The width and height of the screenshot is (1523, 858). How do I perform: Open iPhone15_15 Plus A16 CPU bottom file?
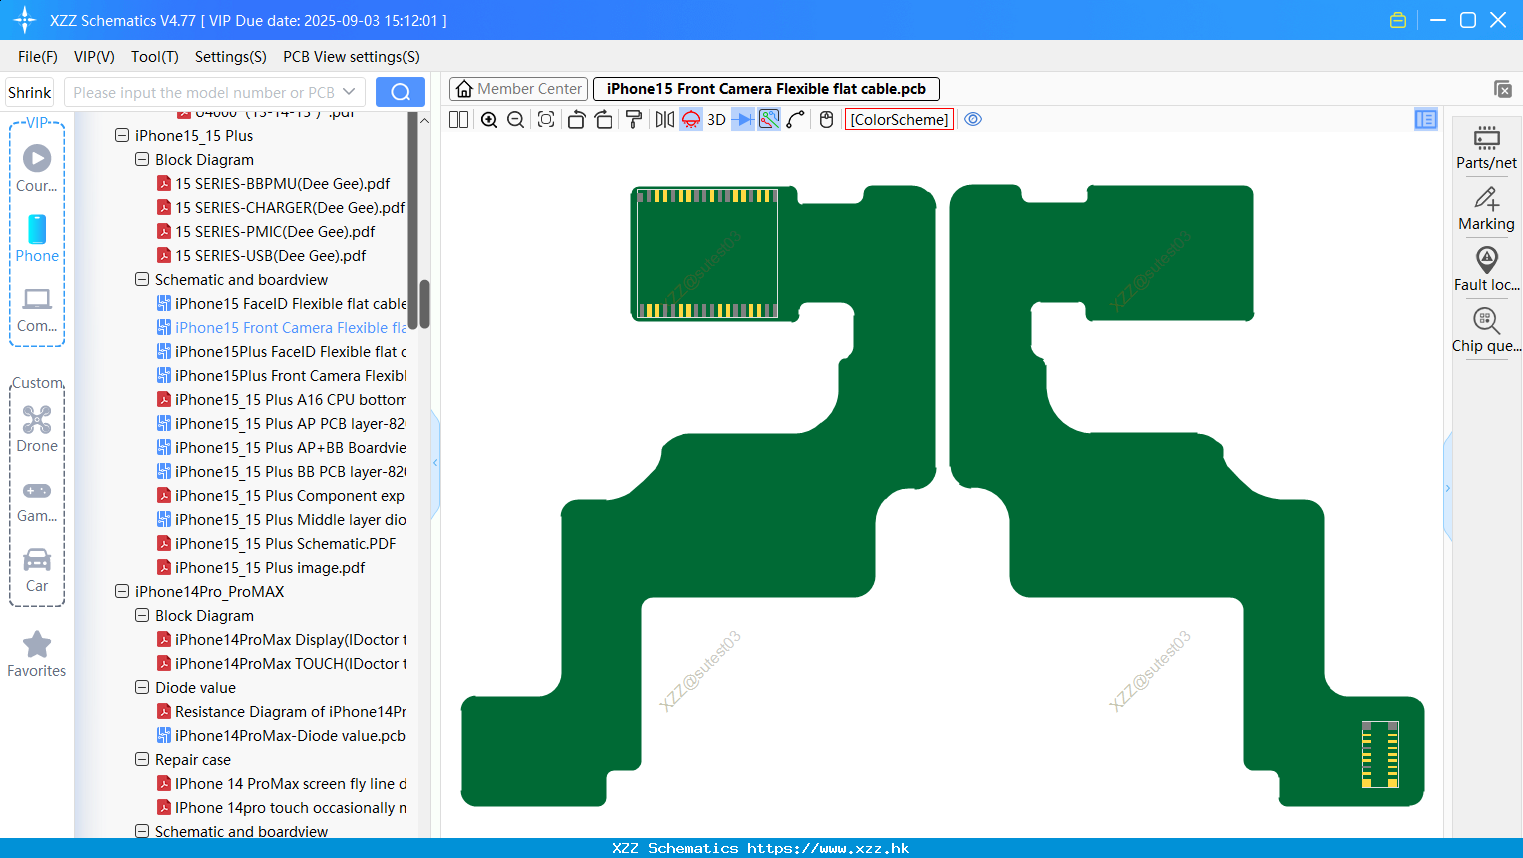click(x=281, y=399)
